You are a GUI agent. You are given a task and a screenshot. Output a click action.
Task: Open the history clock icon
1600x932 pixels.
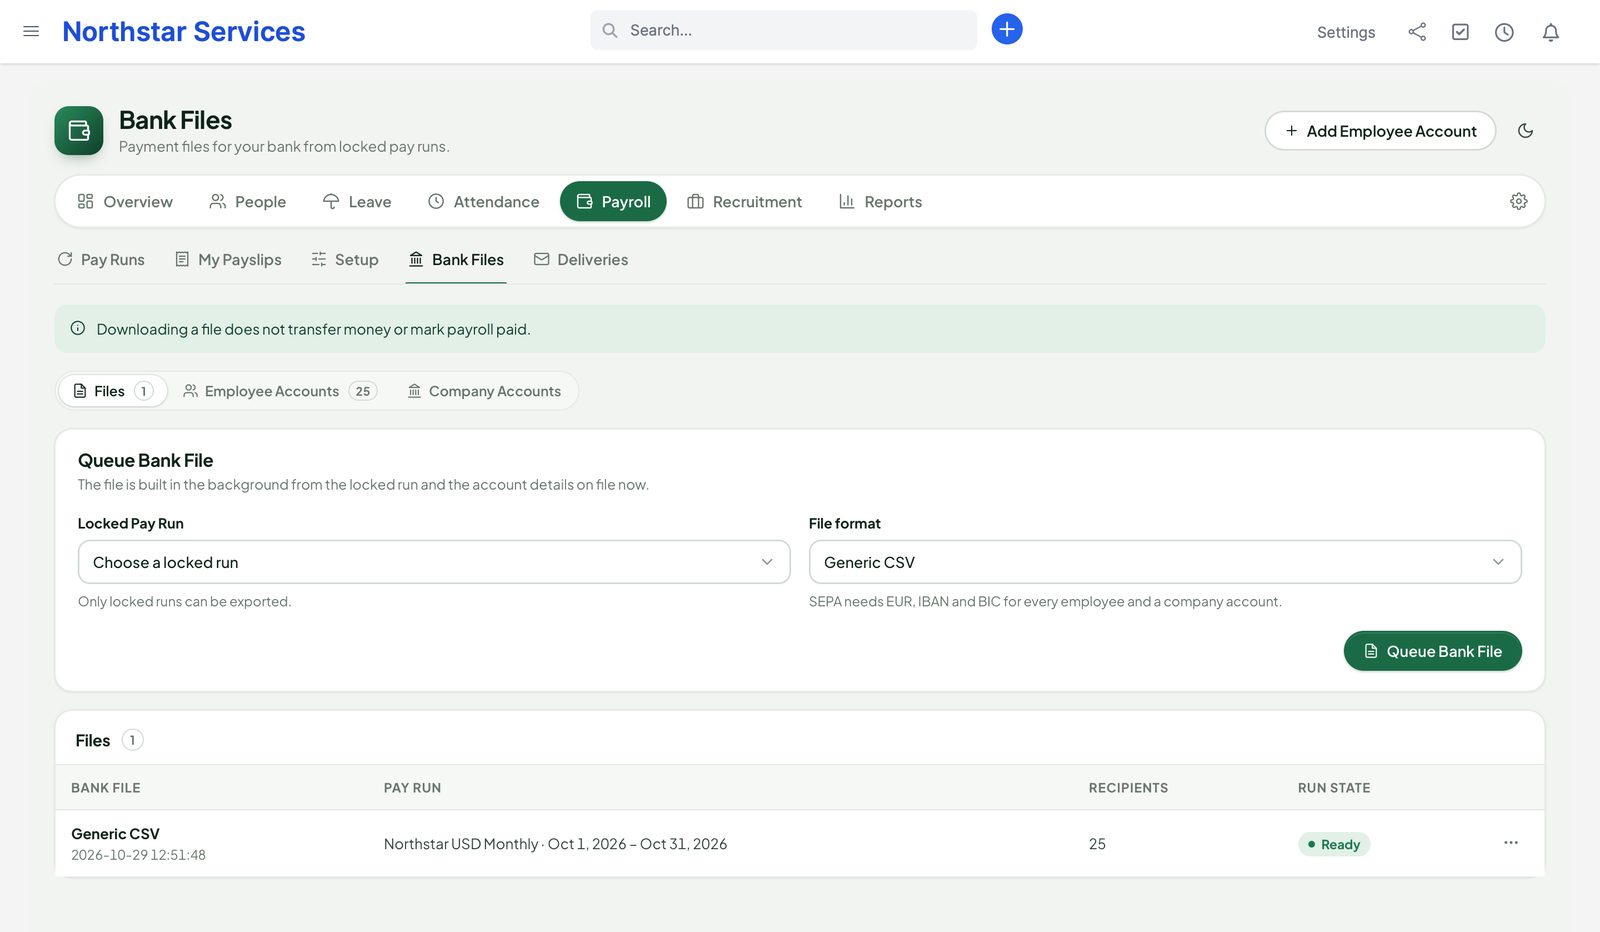pos(1504,32)
